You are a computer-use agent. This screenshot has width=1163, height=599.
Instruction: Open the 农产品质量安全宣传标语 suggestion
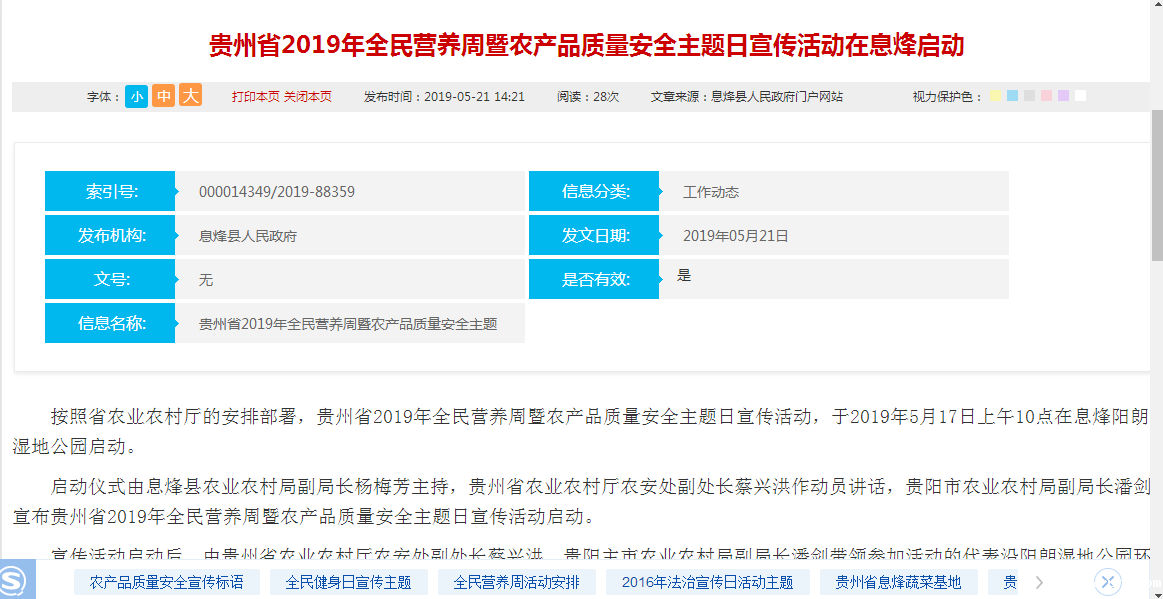[x=167, y=582]
